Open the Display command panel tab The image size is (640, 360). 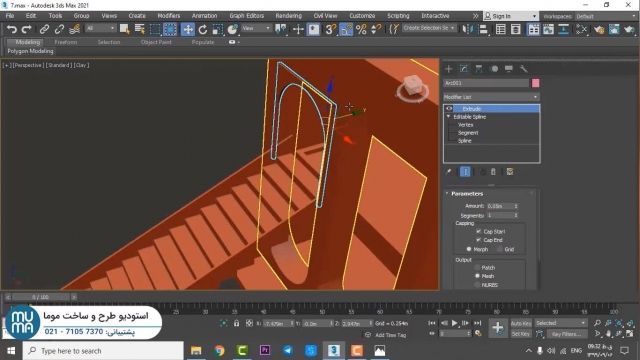509,69
